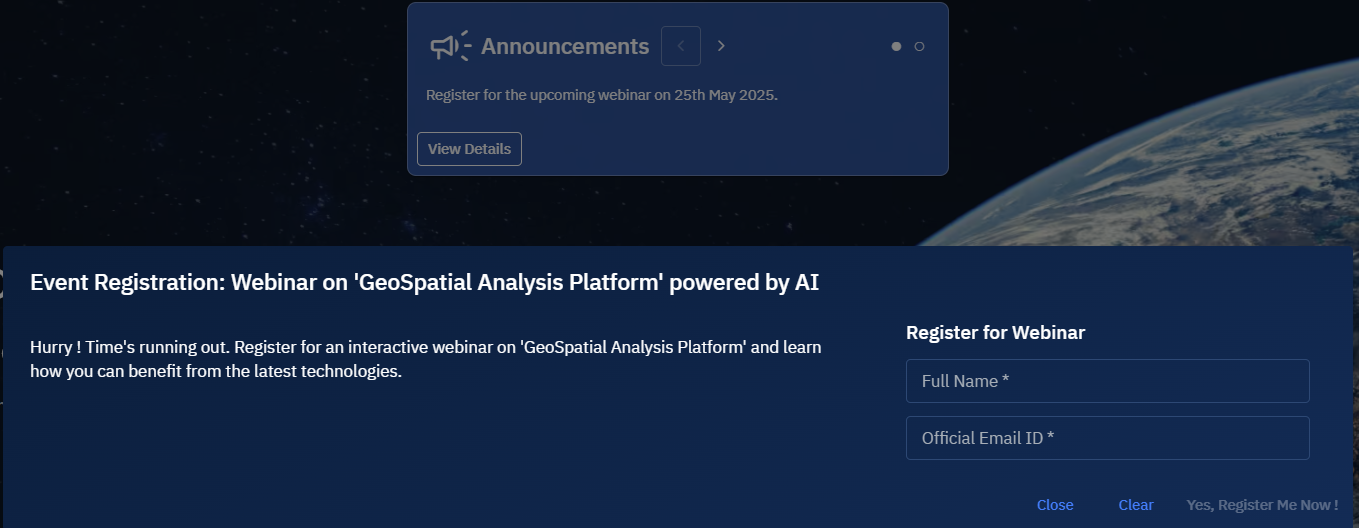This screenshot has height=528, width=1359.
Task: Click the webinar on 25th May announcement text
Action: pos(601,96)
